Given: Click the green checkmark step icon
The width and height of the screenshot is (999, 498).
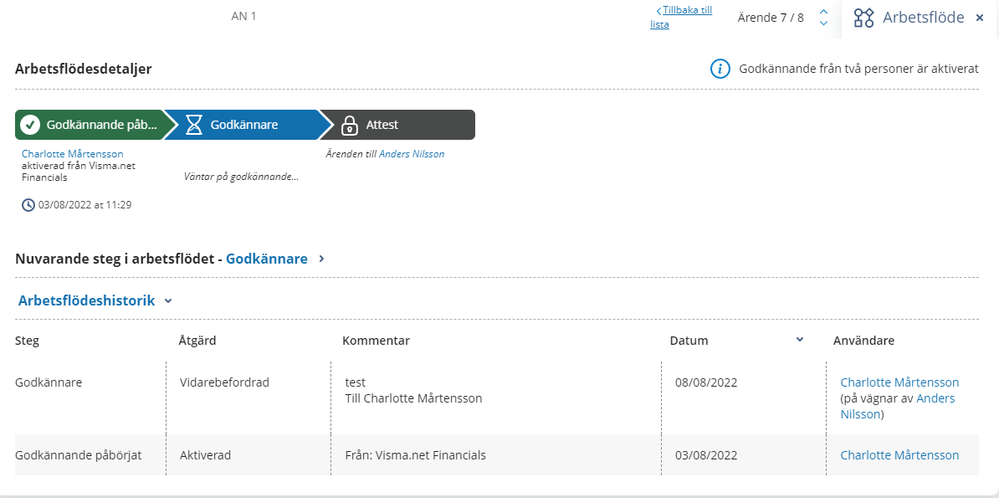Looking at the screenshot, I should (30, 125).
